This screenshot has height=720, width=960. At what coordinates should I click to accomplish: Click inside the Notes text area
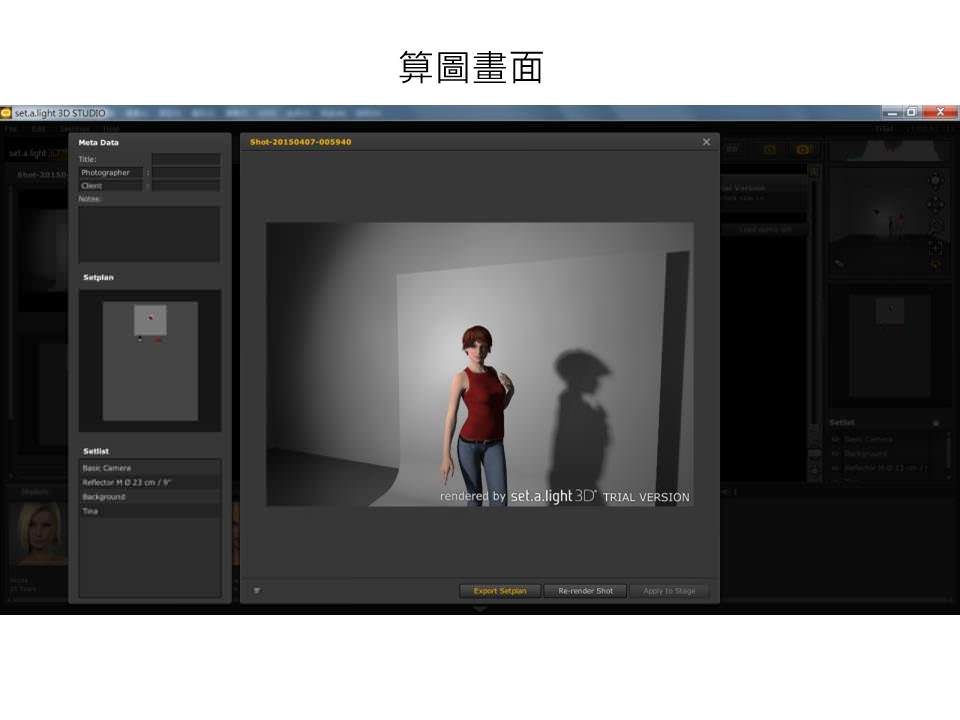click(149, 234)
